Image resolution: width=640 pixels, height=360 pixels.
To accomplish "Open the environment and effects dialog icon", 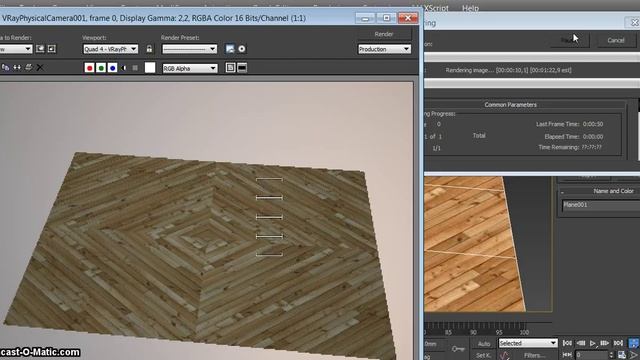I will (x=242, y=49).
